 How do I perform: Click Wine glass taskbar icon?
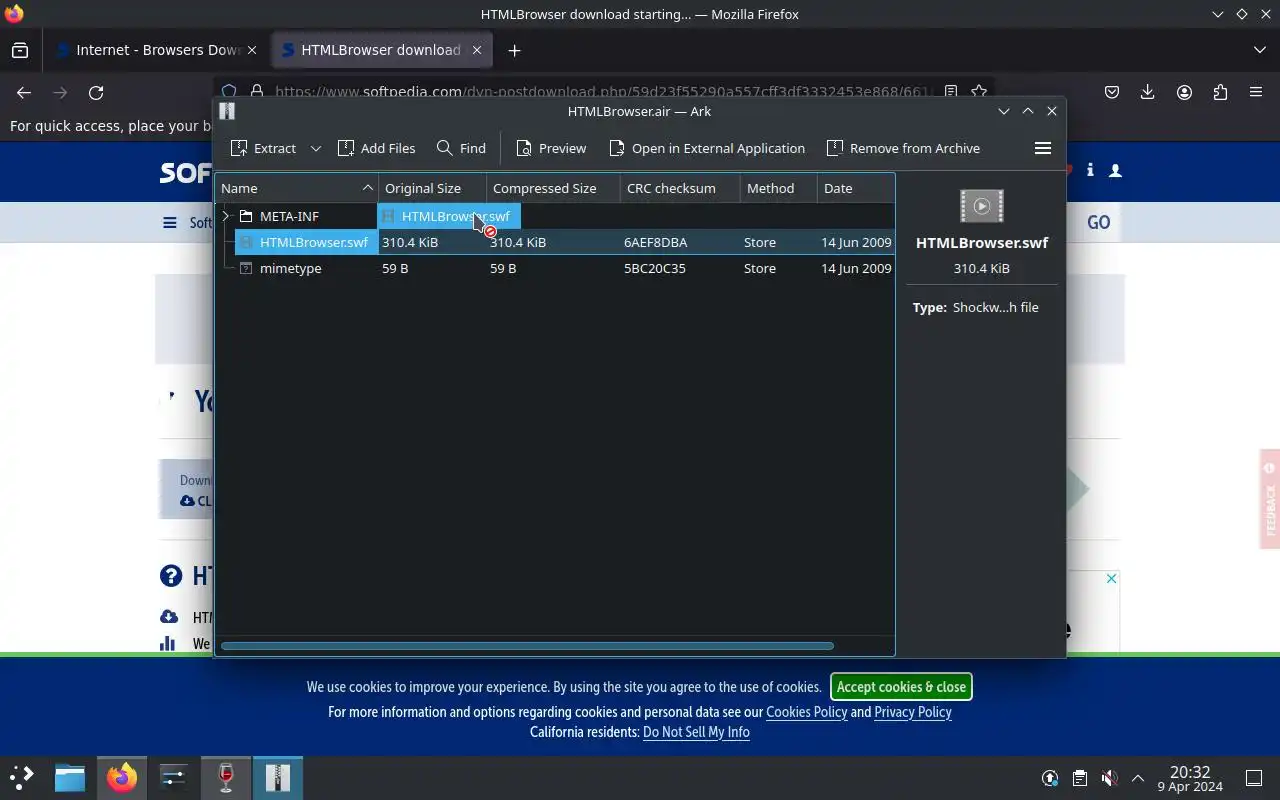(226, 777)
